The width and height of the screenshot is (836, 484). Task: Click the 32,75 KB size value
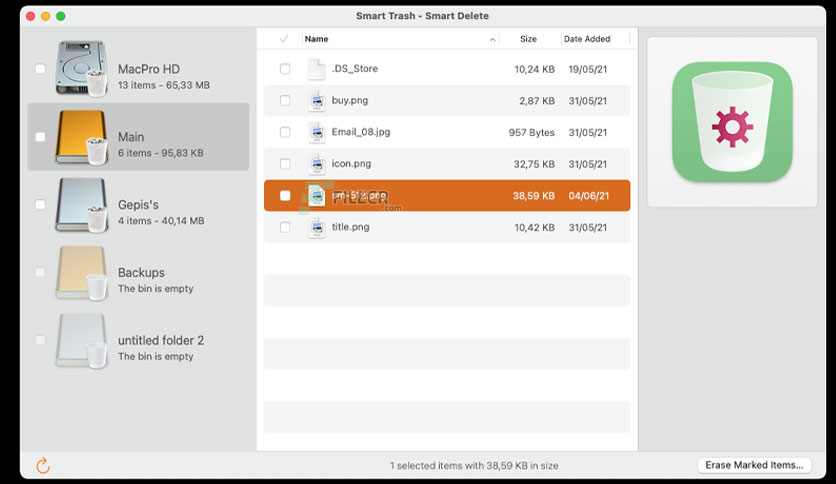(x=534, y=164)
